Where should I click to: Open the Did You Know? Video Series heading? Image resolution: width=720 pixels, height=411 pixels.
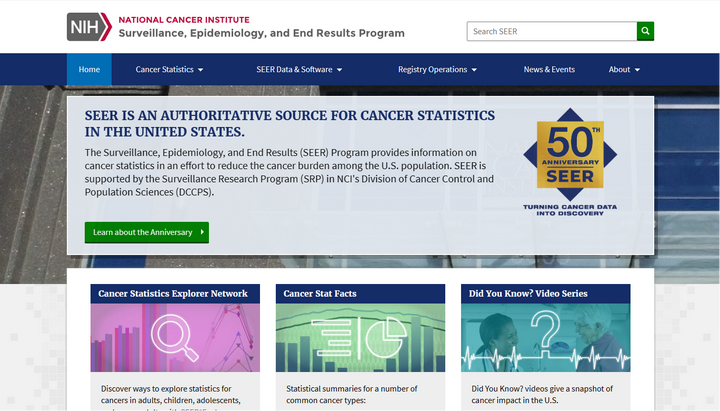pyautogui.click(x=528, y=293)
